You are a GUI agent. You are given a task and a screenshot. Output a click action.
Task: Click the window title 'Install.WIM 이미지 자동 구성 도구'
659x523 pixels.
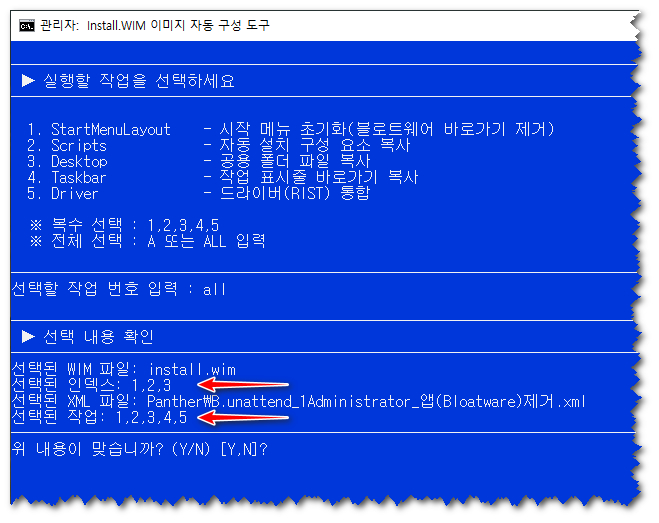point(178,26)
